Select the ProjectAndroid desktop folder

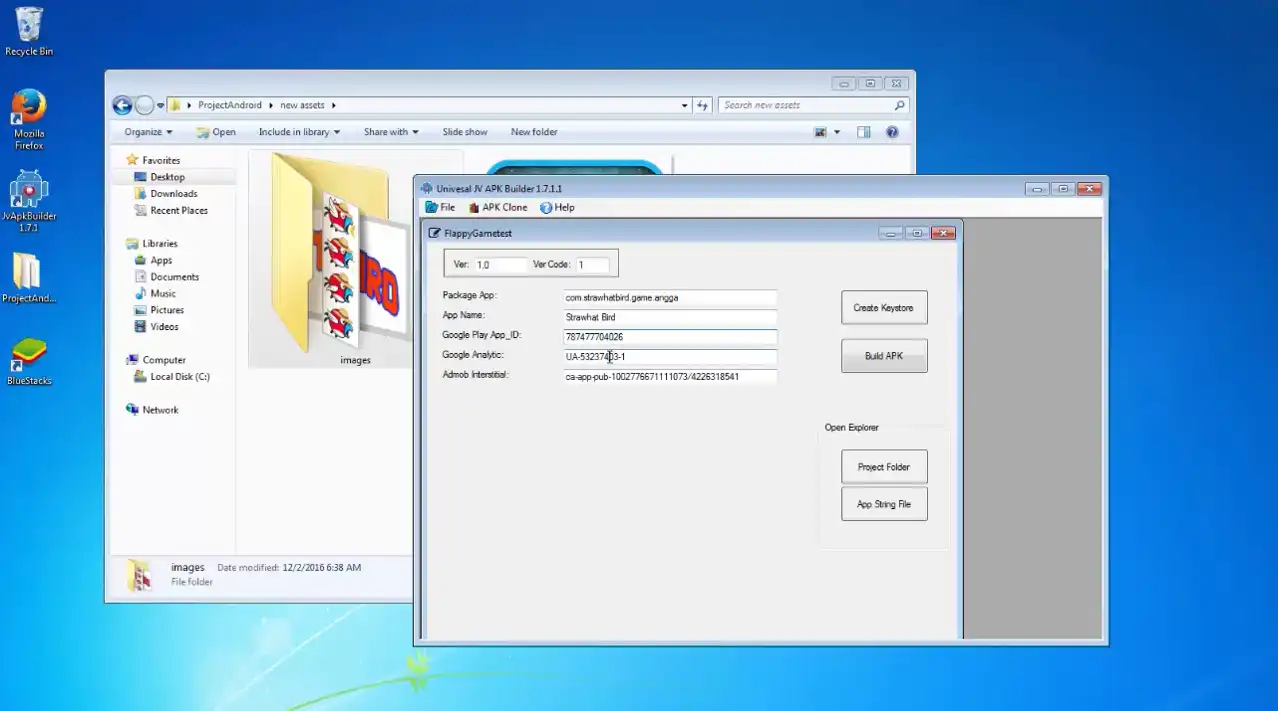[x=29, y=278]
